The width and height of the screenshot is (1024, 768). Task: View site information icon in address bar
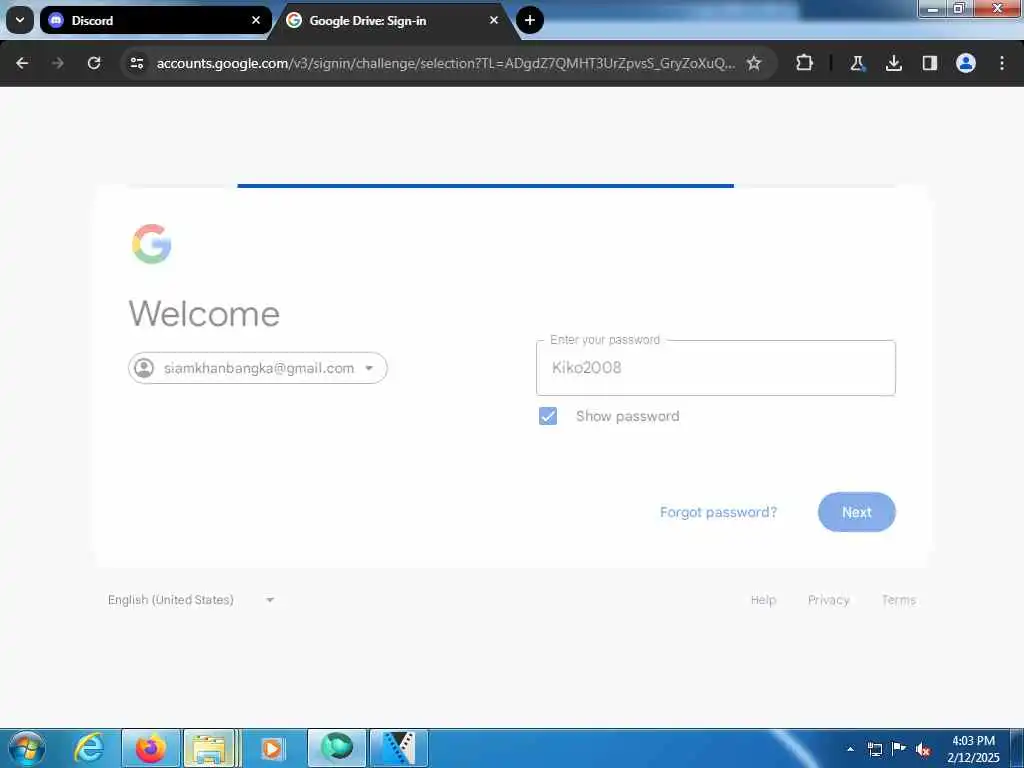(136, 63)
